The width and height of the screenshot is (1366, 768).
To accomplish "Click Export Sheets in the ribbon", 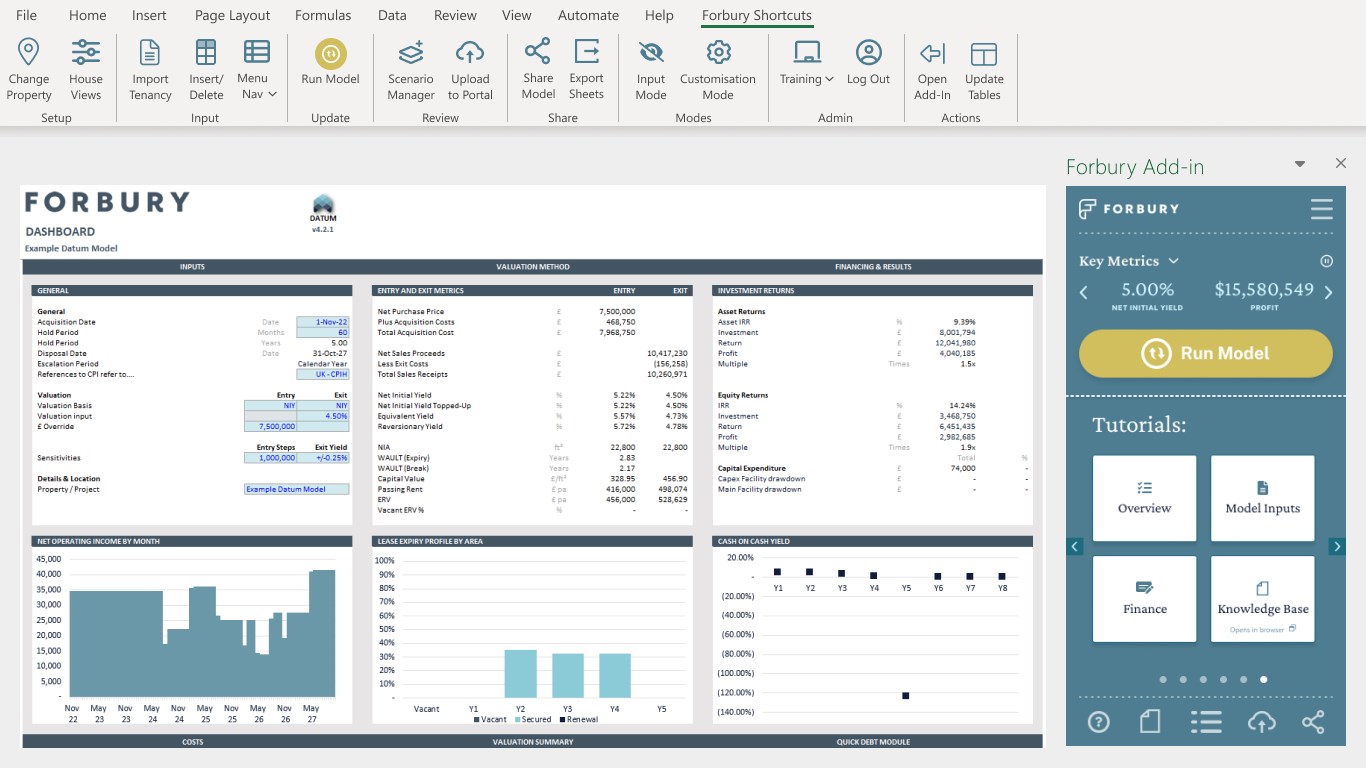I will click(x=586, y=69).
